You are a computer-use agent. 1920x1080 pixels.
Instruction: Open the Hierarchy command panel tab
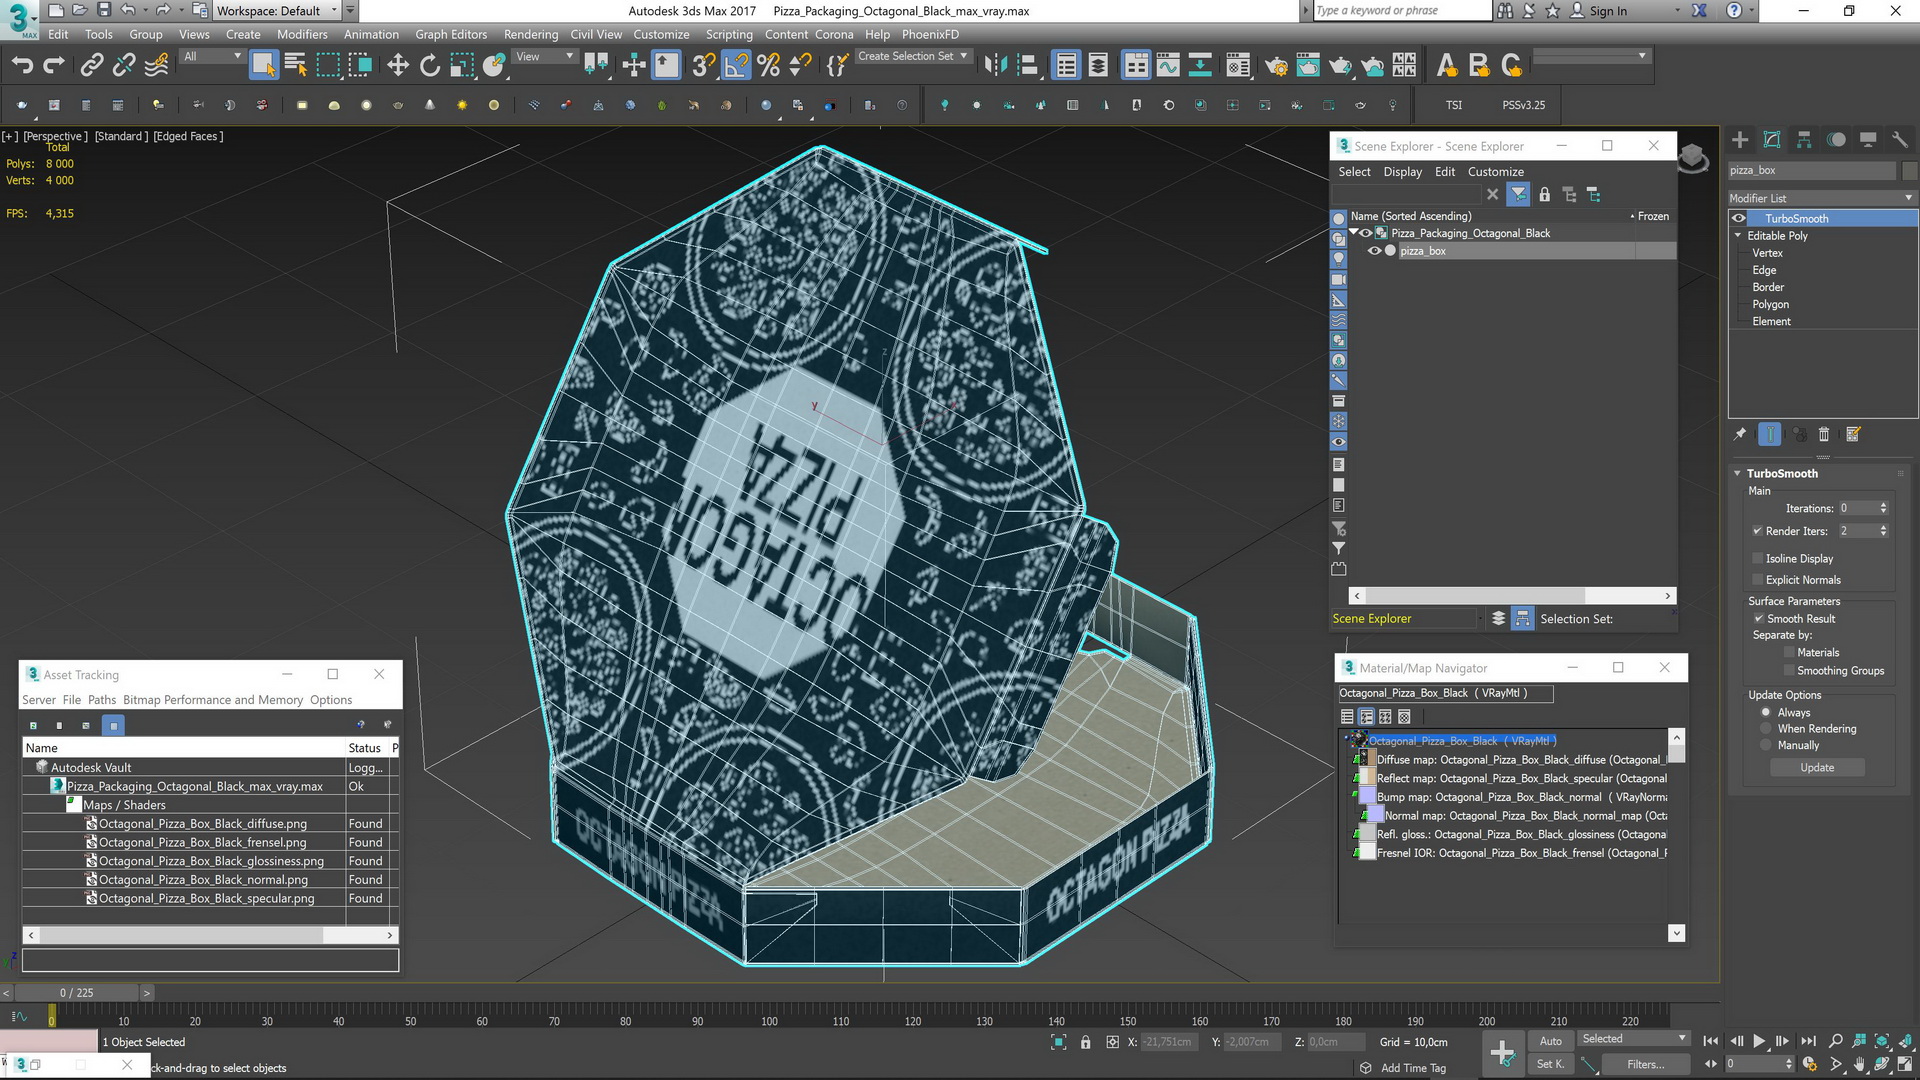tap(1804, 140)
